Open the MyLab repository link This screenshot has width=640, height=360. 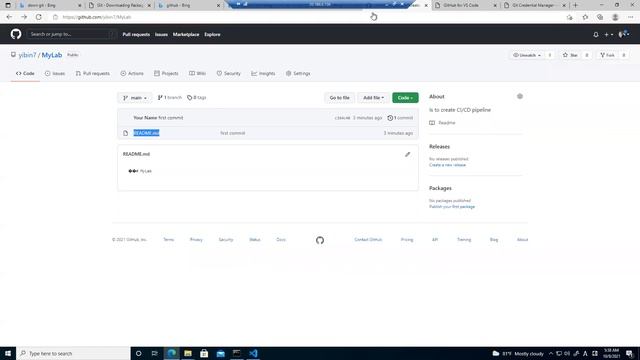click(x=52, y=55)
